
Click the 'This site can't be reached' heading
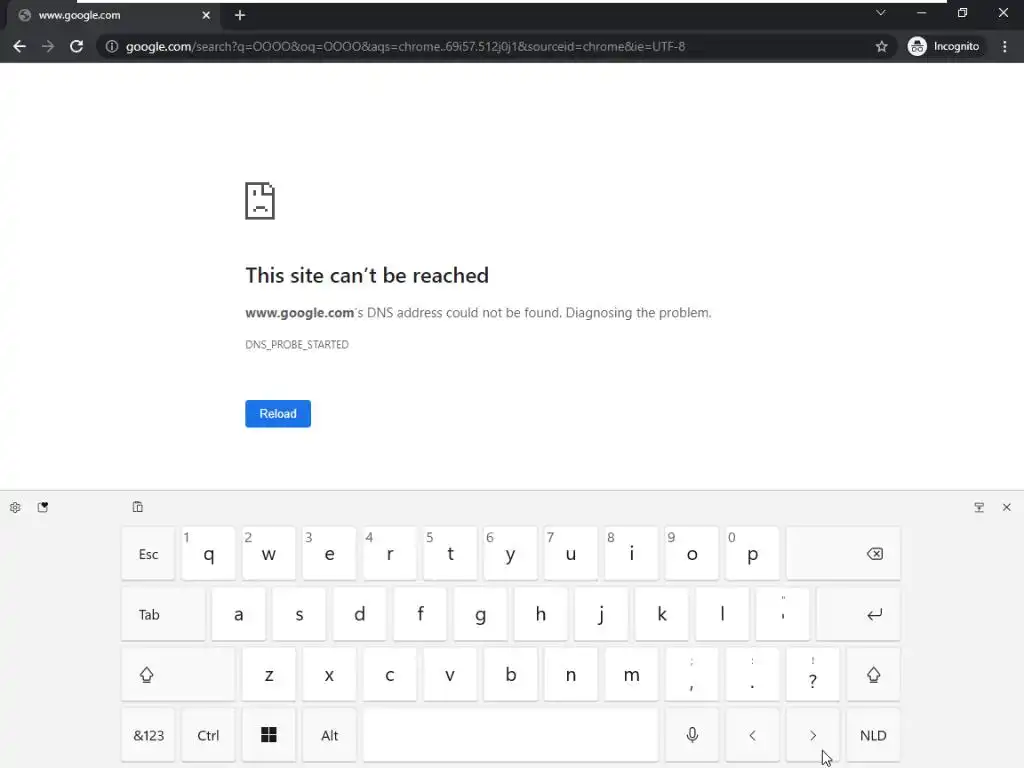pos(367,275)
